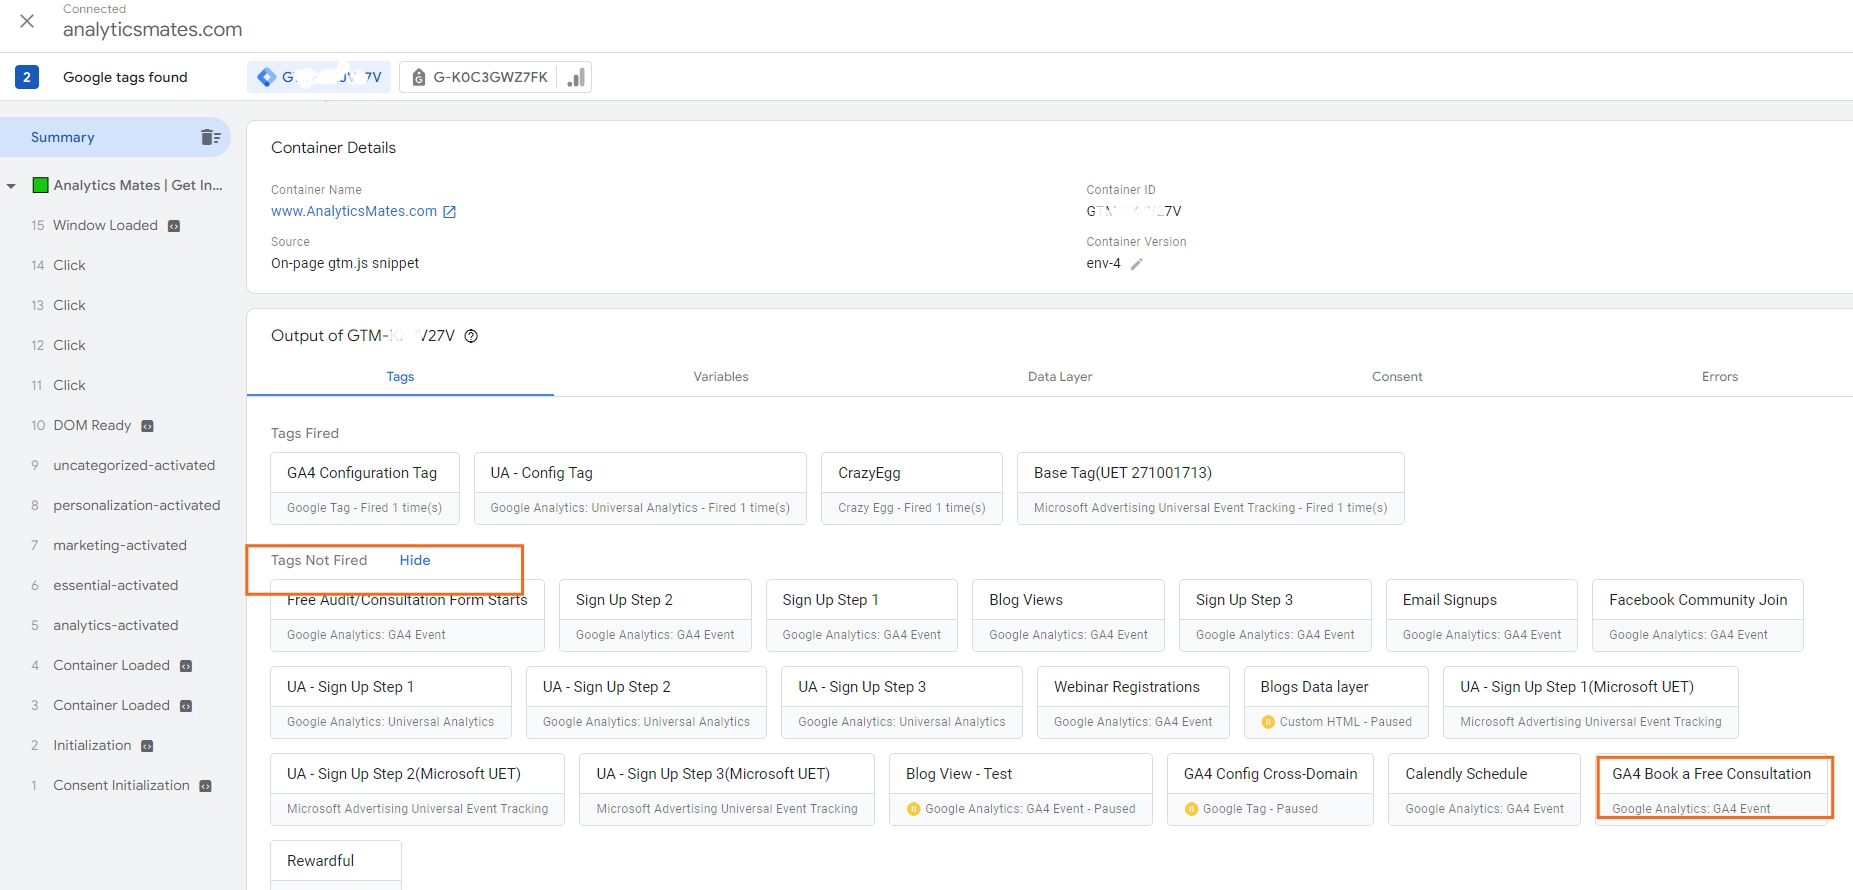This screenshot has height=890, width=1853.
Task: Open the Email Signups tag card
Action: (x=1482, y=615)
